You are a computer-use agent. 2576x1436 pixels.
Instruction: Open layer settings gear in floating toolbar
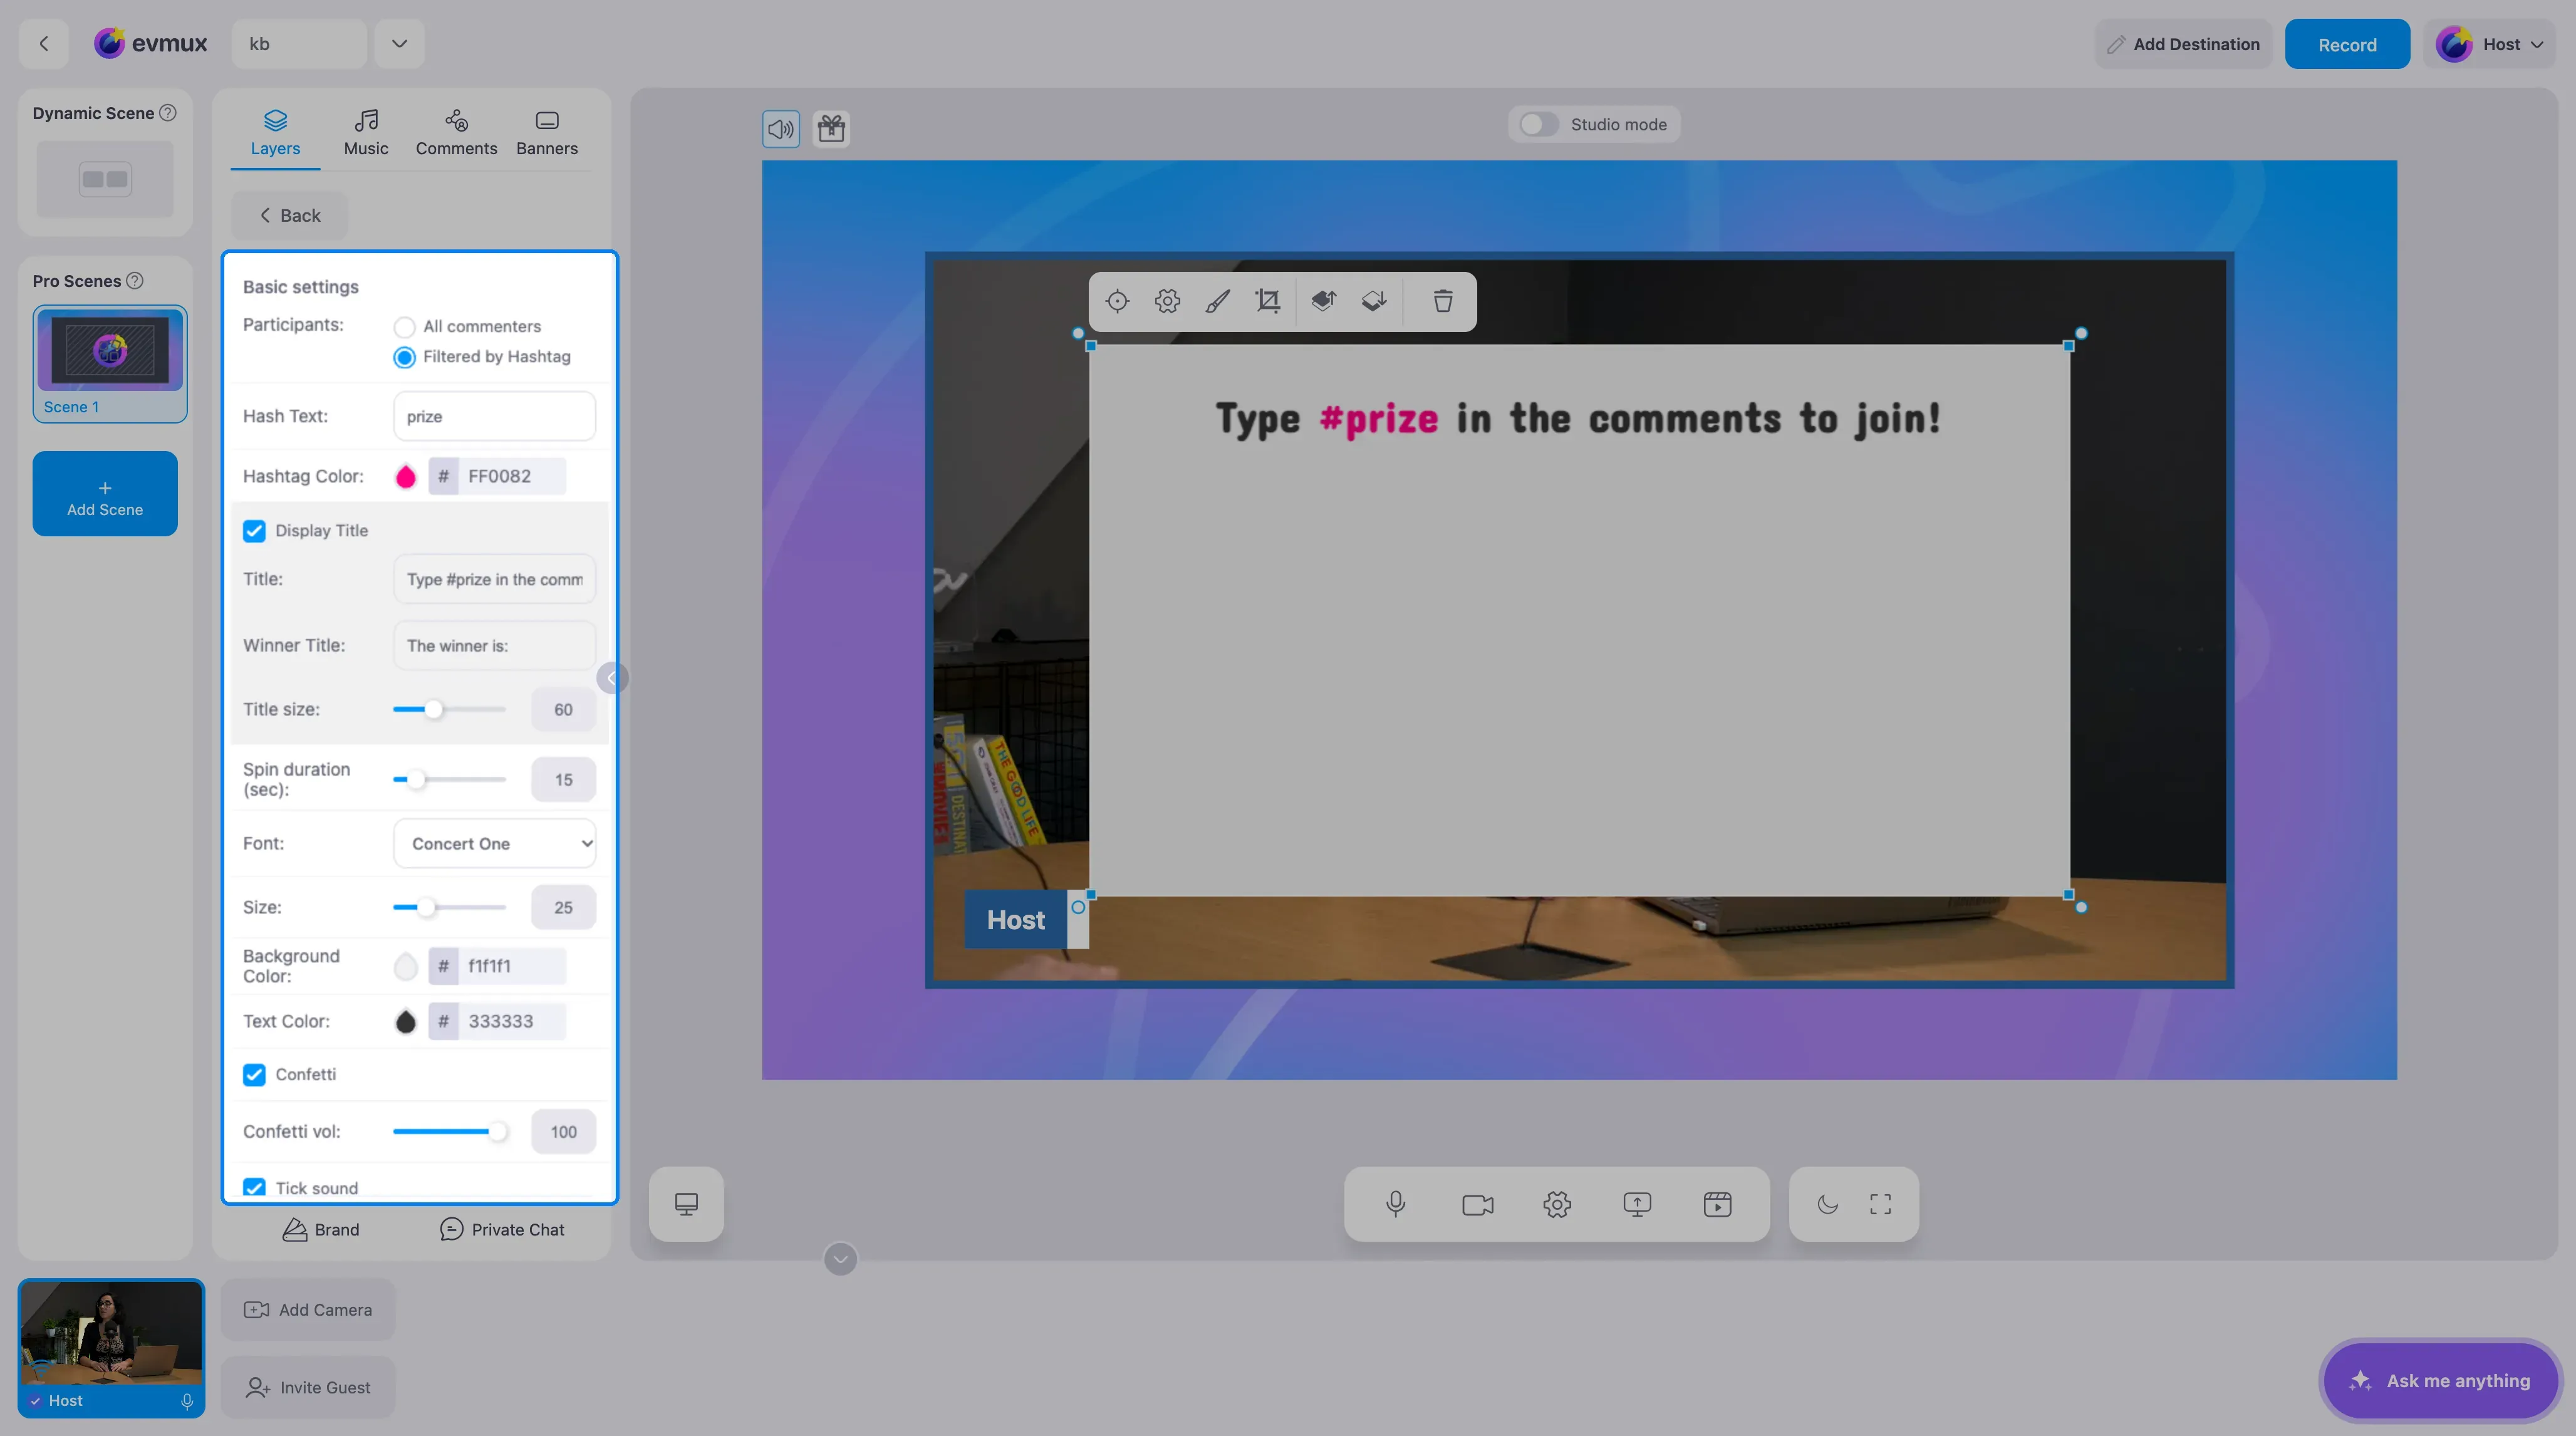pos(1167,301)
